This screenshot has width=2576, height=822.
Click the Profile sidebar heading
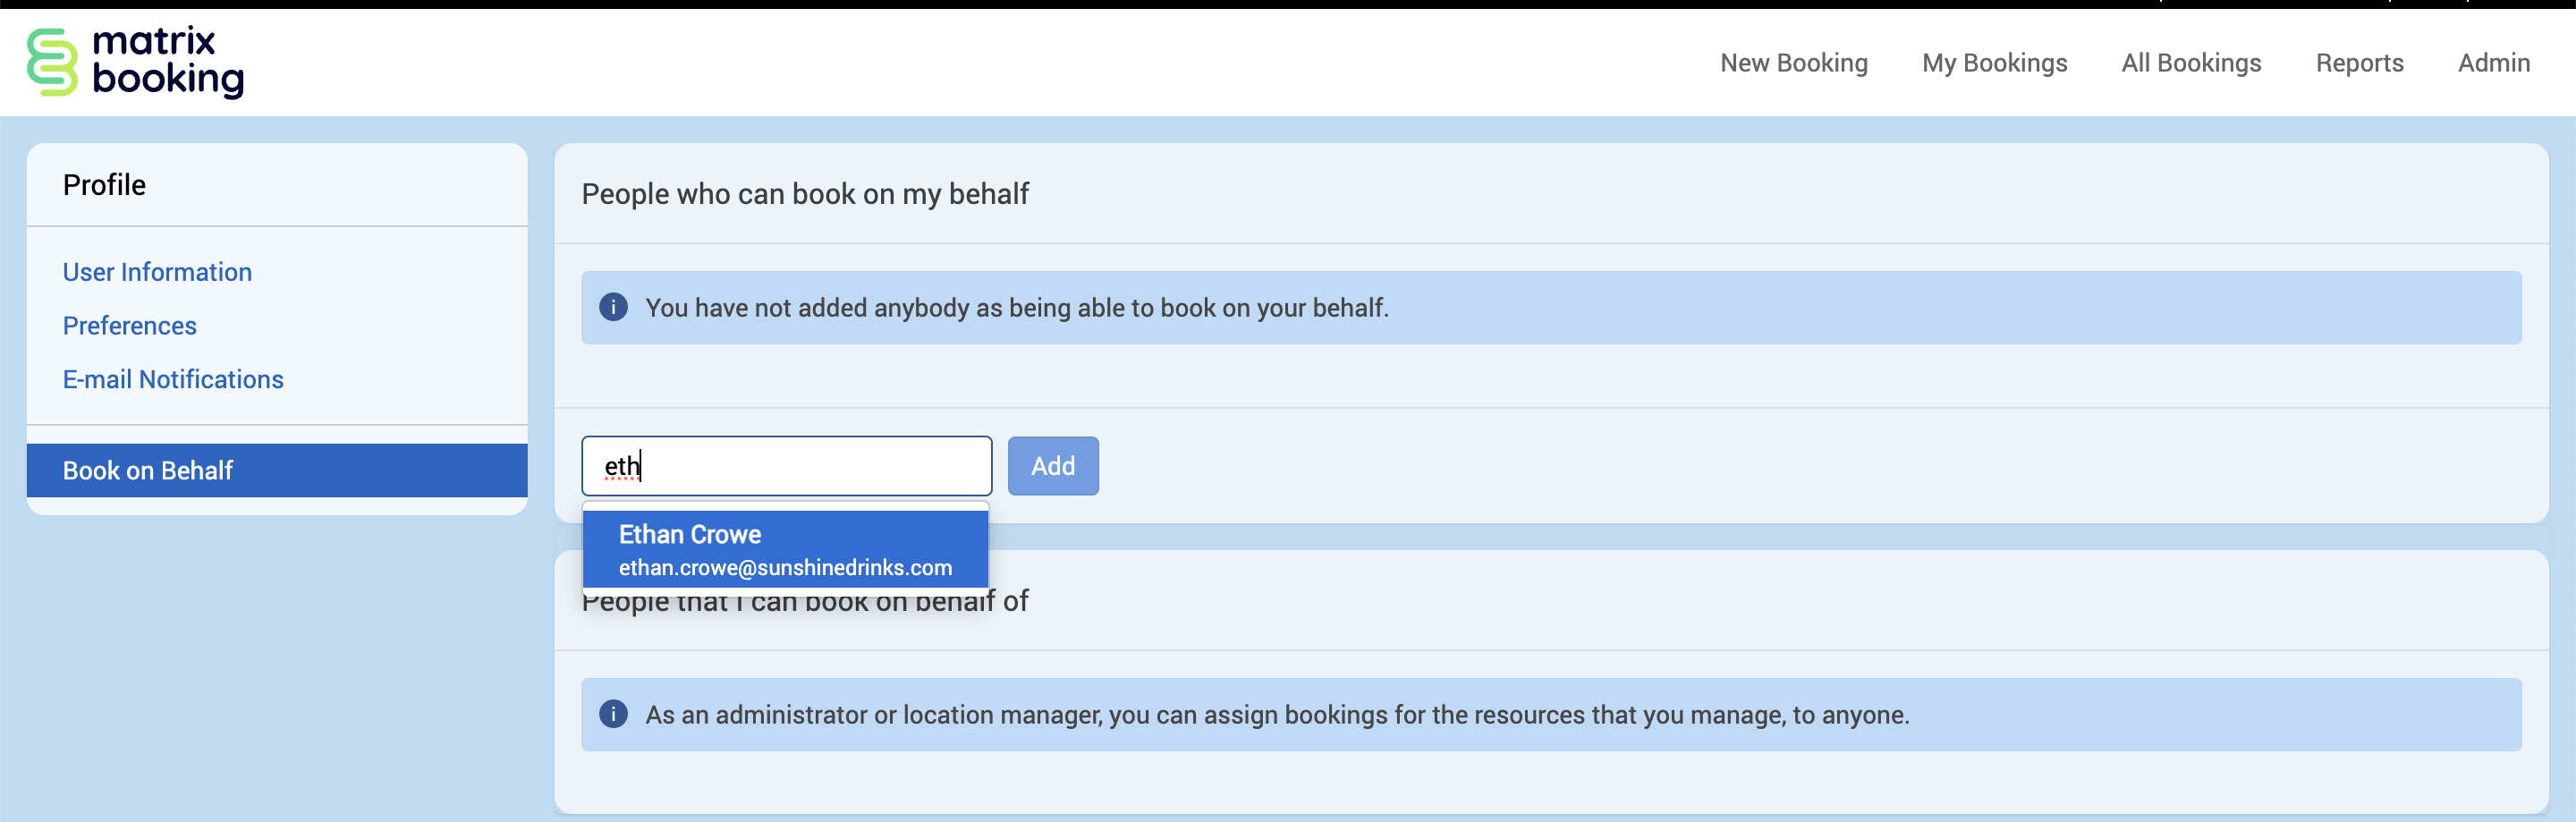pyautogui.click(x=104, y=185)
